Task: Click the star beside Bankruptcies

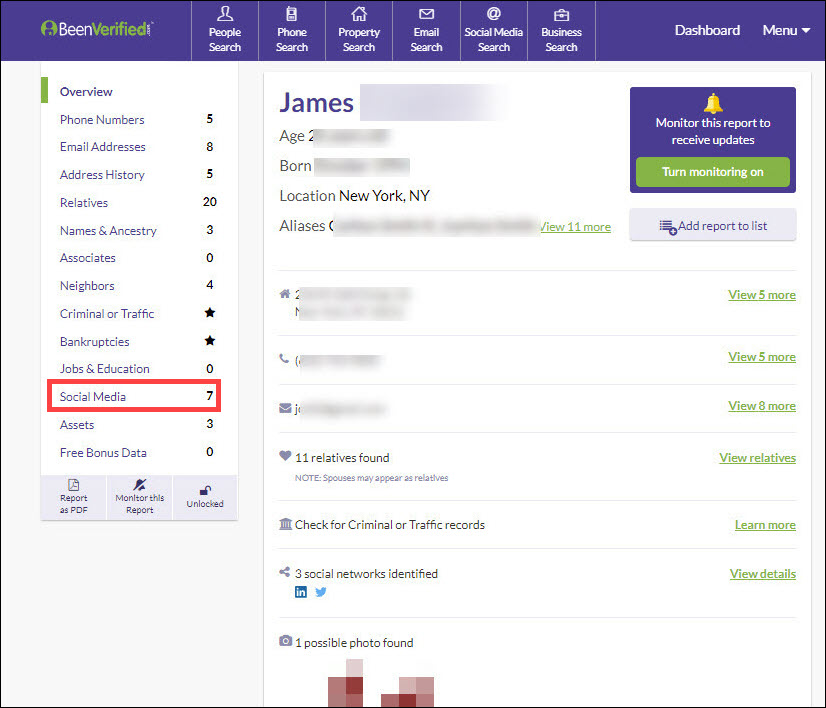Action: click(210, 341)
